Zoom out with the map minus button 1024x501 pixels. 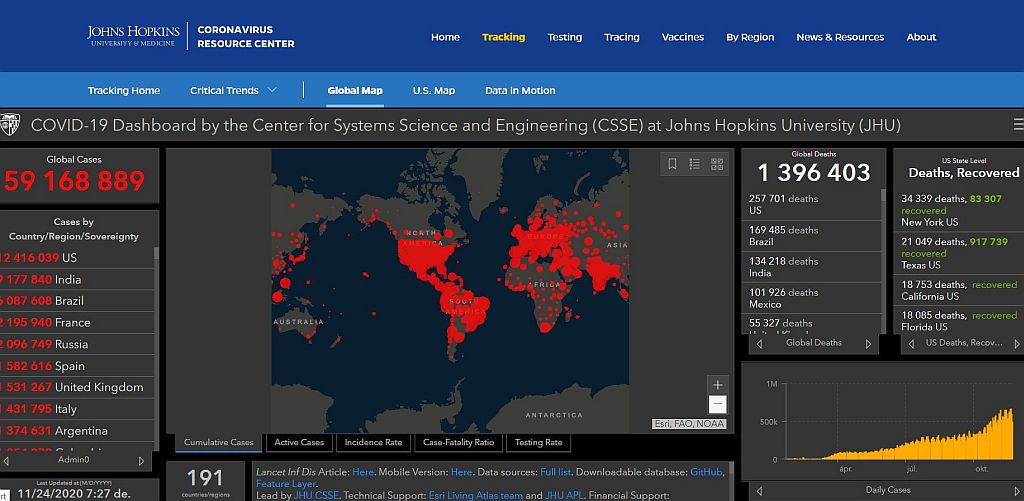point(717,404)
